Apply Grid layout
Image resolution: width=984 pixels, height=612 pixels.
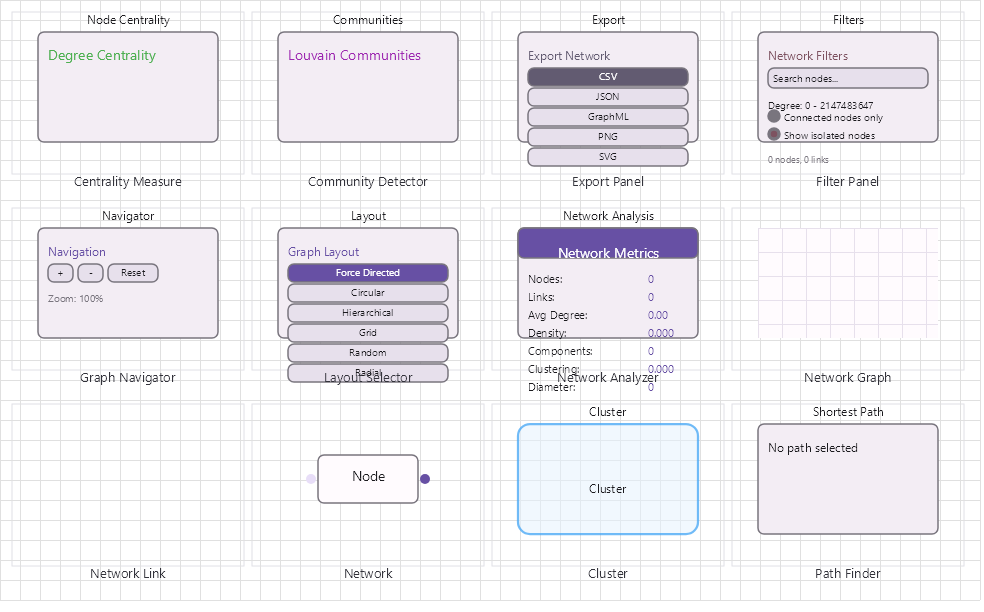pos(368,333)
